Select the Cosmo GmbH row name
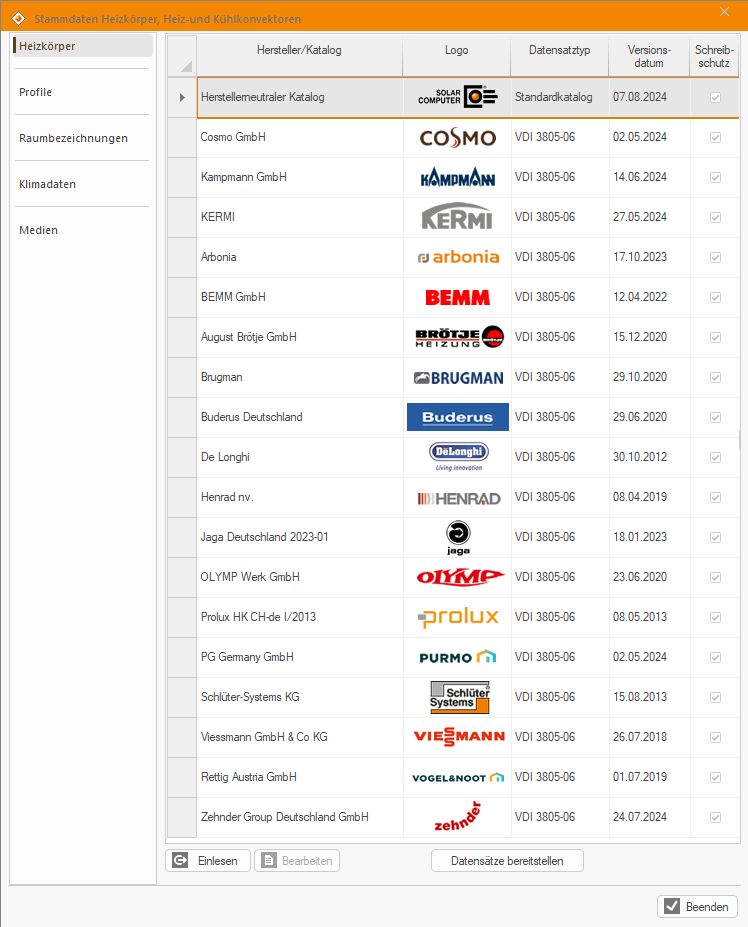Image resolution: width=748 pixels, height=927 pixels. pyautogui.click(x=233, y=137)
